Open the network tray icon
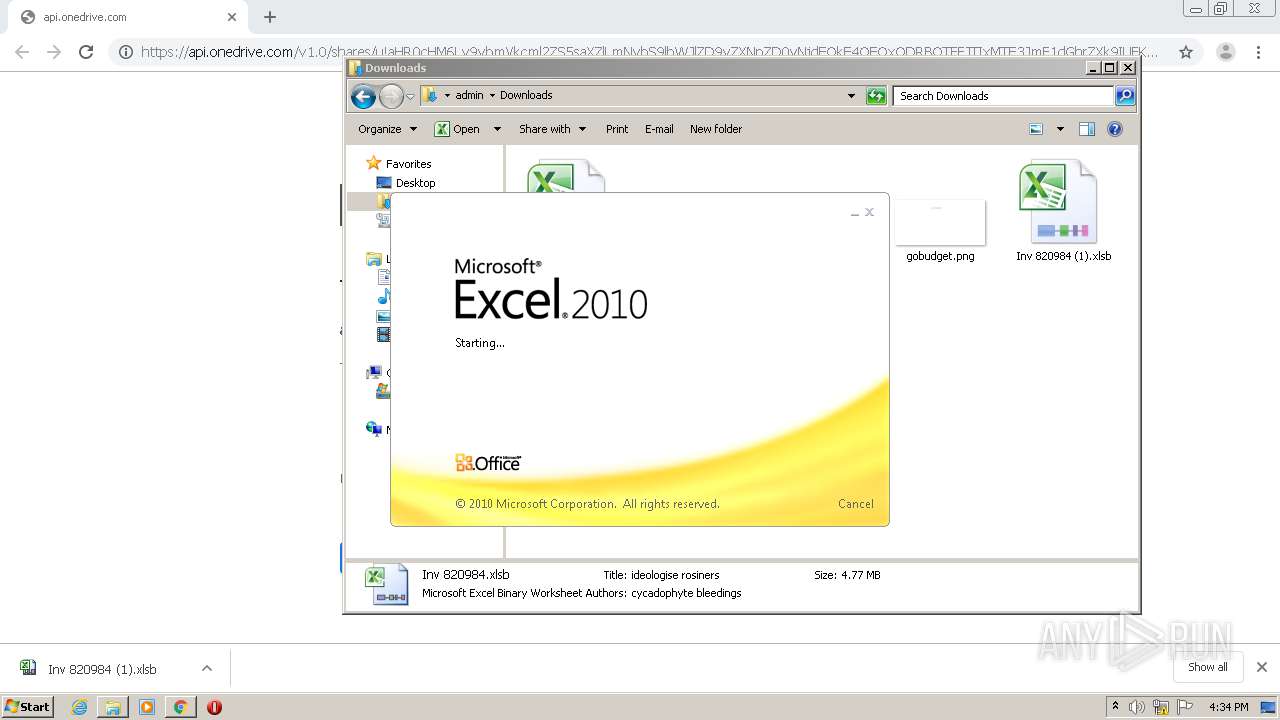 click(x=1161, y=707)
